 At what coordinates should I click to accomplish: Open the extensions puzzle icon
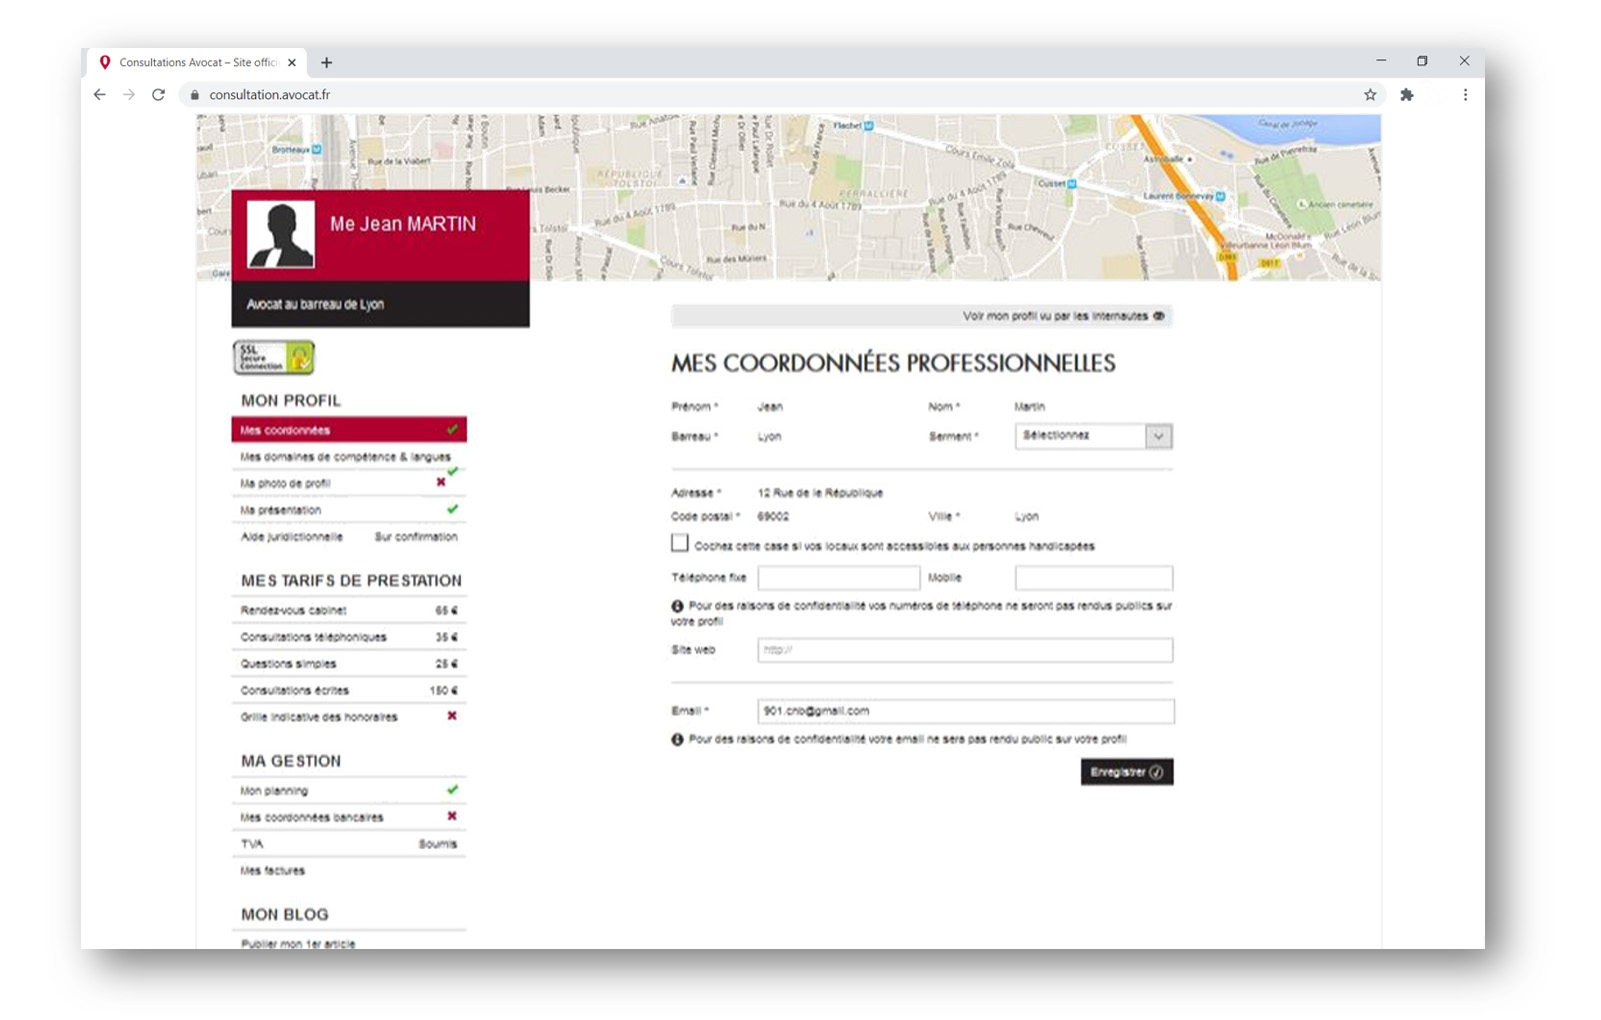pos(1407,95)
